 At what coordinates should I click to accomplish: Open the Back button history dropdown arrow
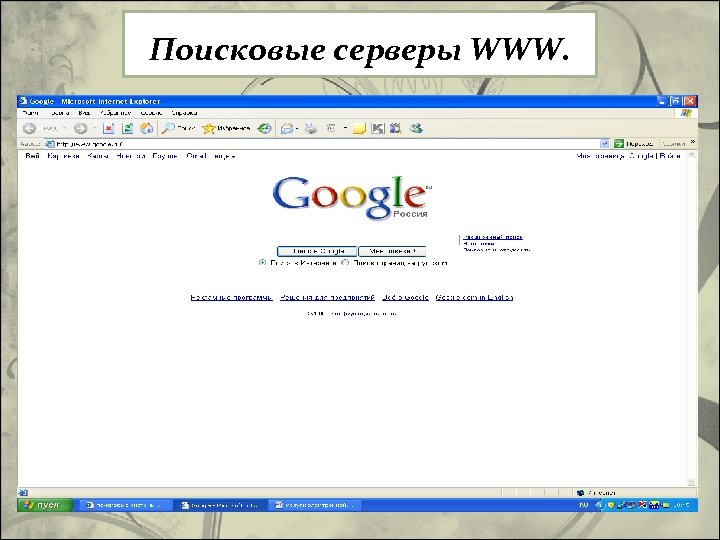pyautogui.click(x=64, y=129)
